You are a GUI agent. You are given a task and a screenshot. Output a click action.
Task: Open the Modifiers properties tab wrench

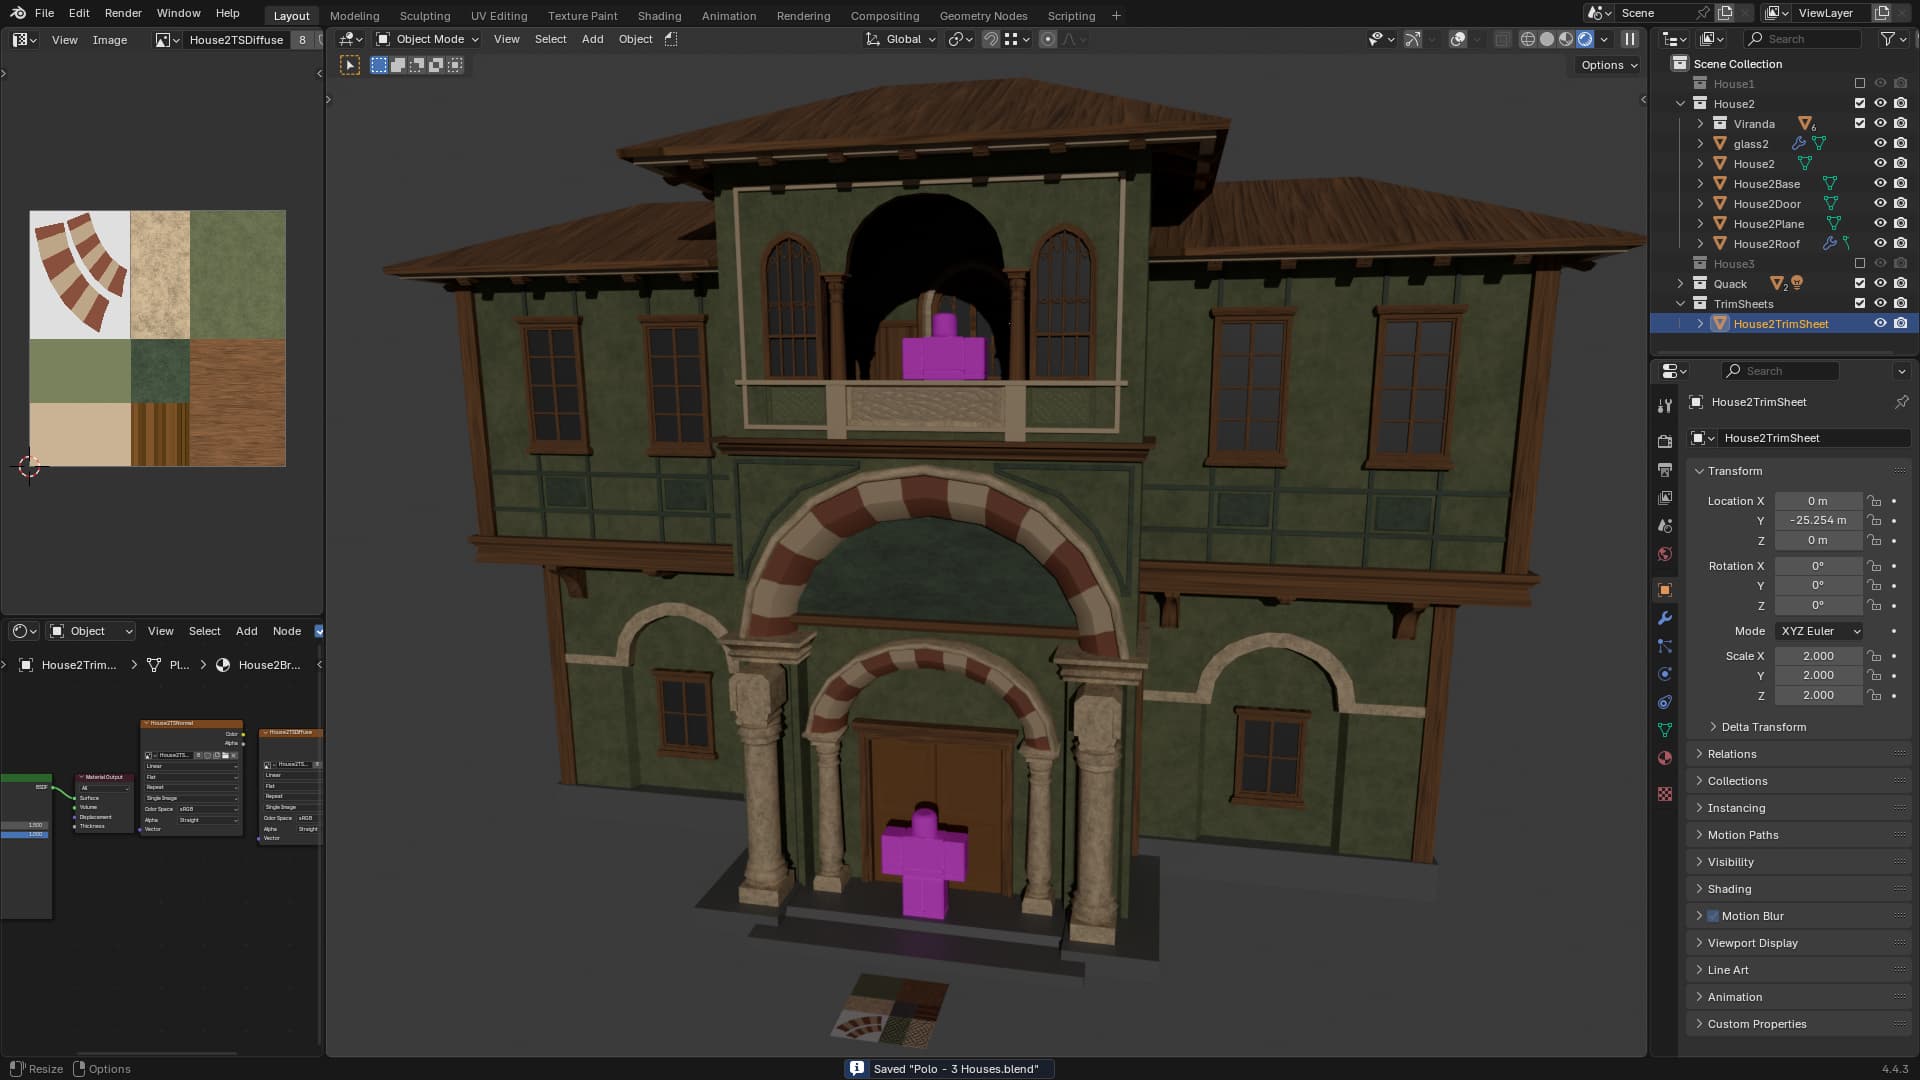(1665, 618)
